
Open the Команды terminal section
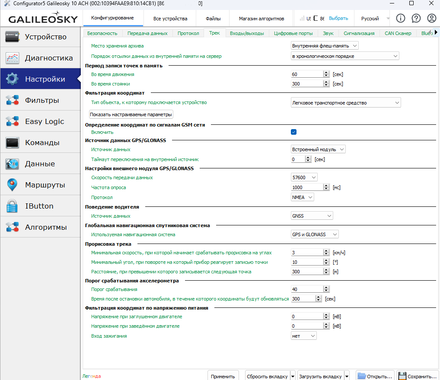(40, 143)
